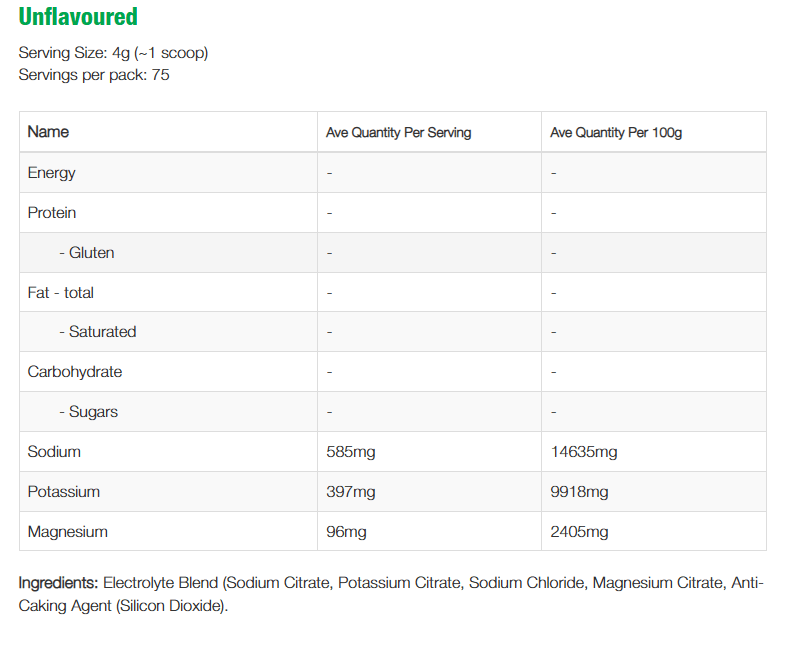
Task: Select the 9918mg potassium value
Action: pyautogui.click(x=579, y=492)
